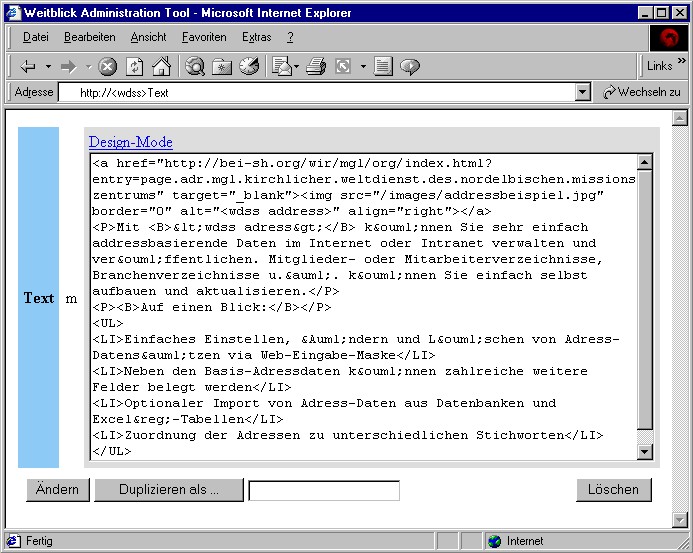
Task: Stop page loading with the Stop icon
Action: pyautogui.click(x=107, y=67)
